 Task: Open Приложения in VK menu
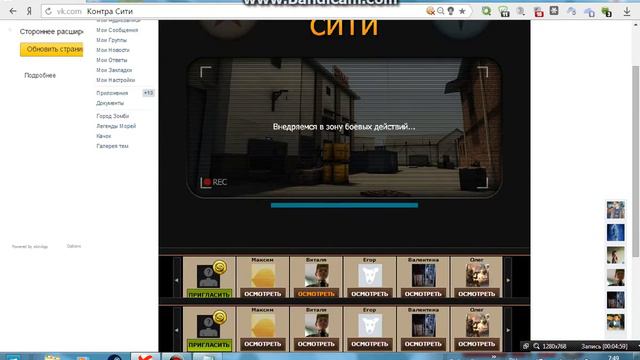[x=112, y=93]
